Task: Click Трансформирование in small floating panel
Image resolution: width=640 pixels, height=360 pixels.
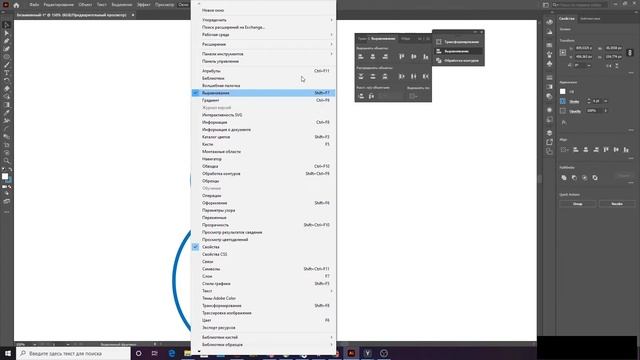Action: coord(458,42)
